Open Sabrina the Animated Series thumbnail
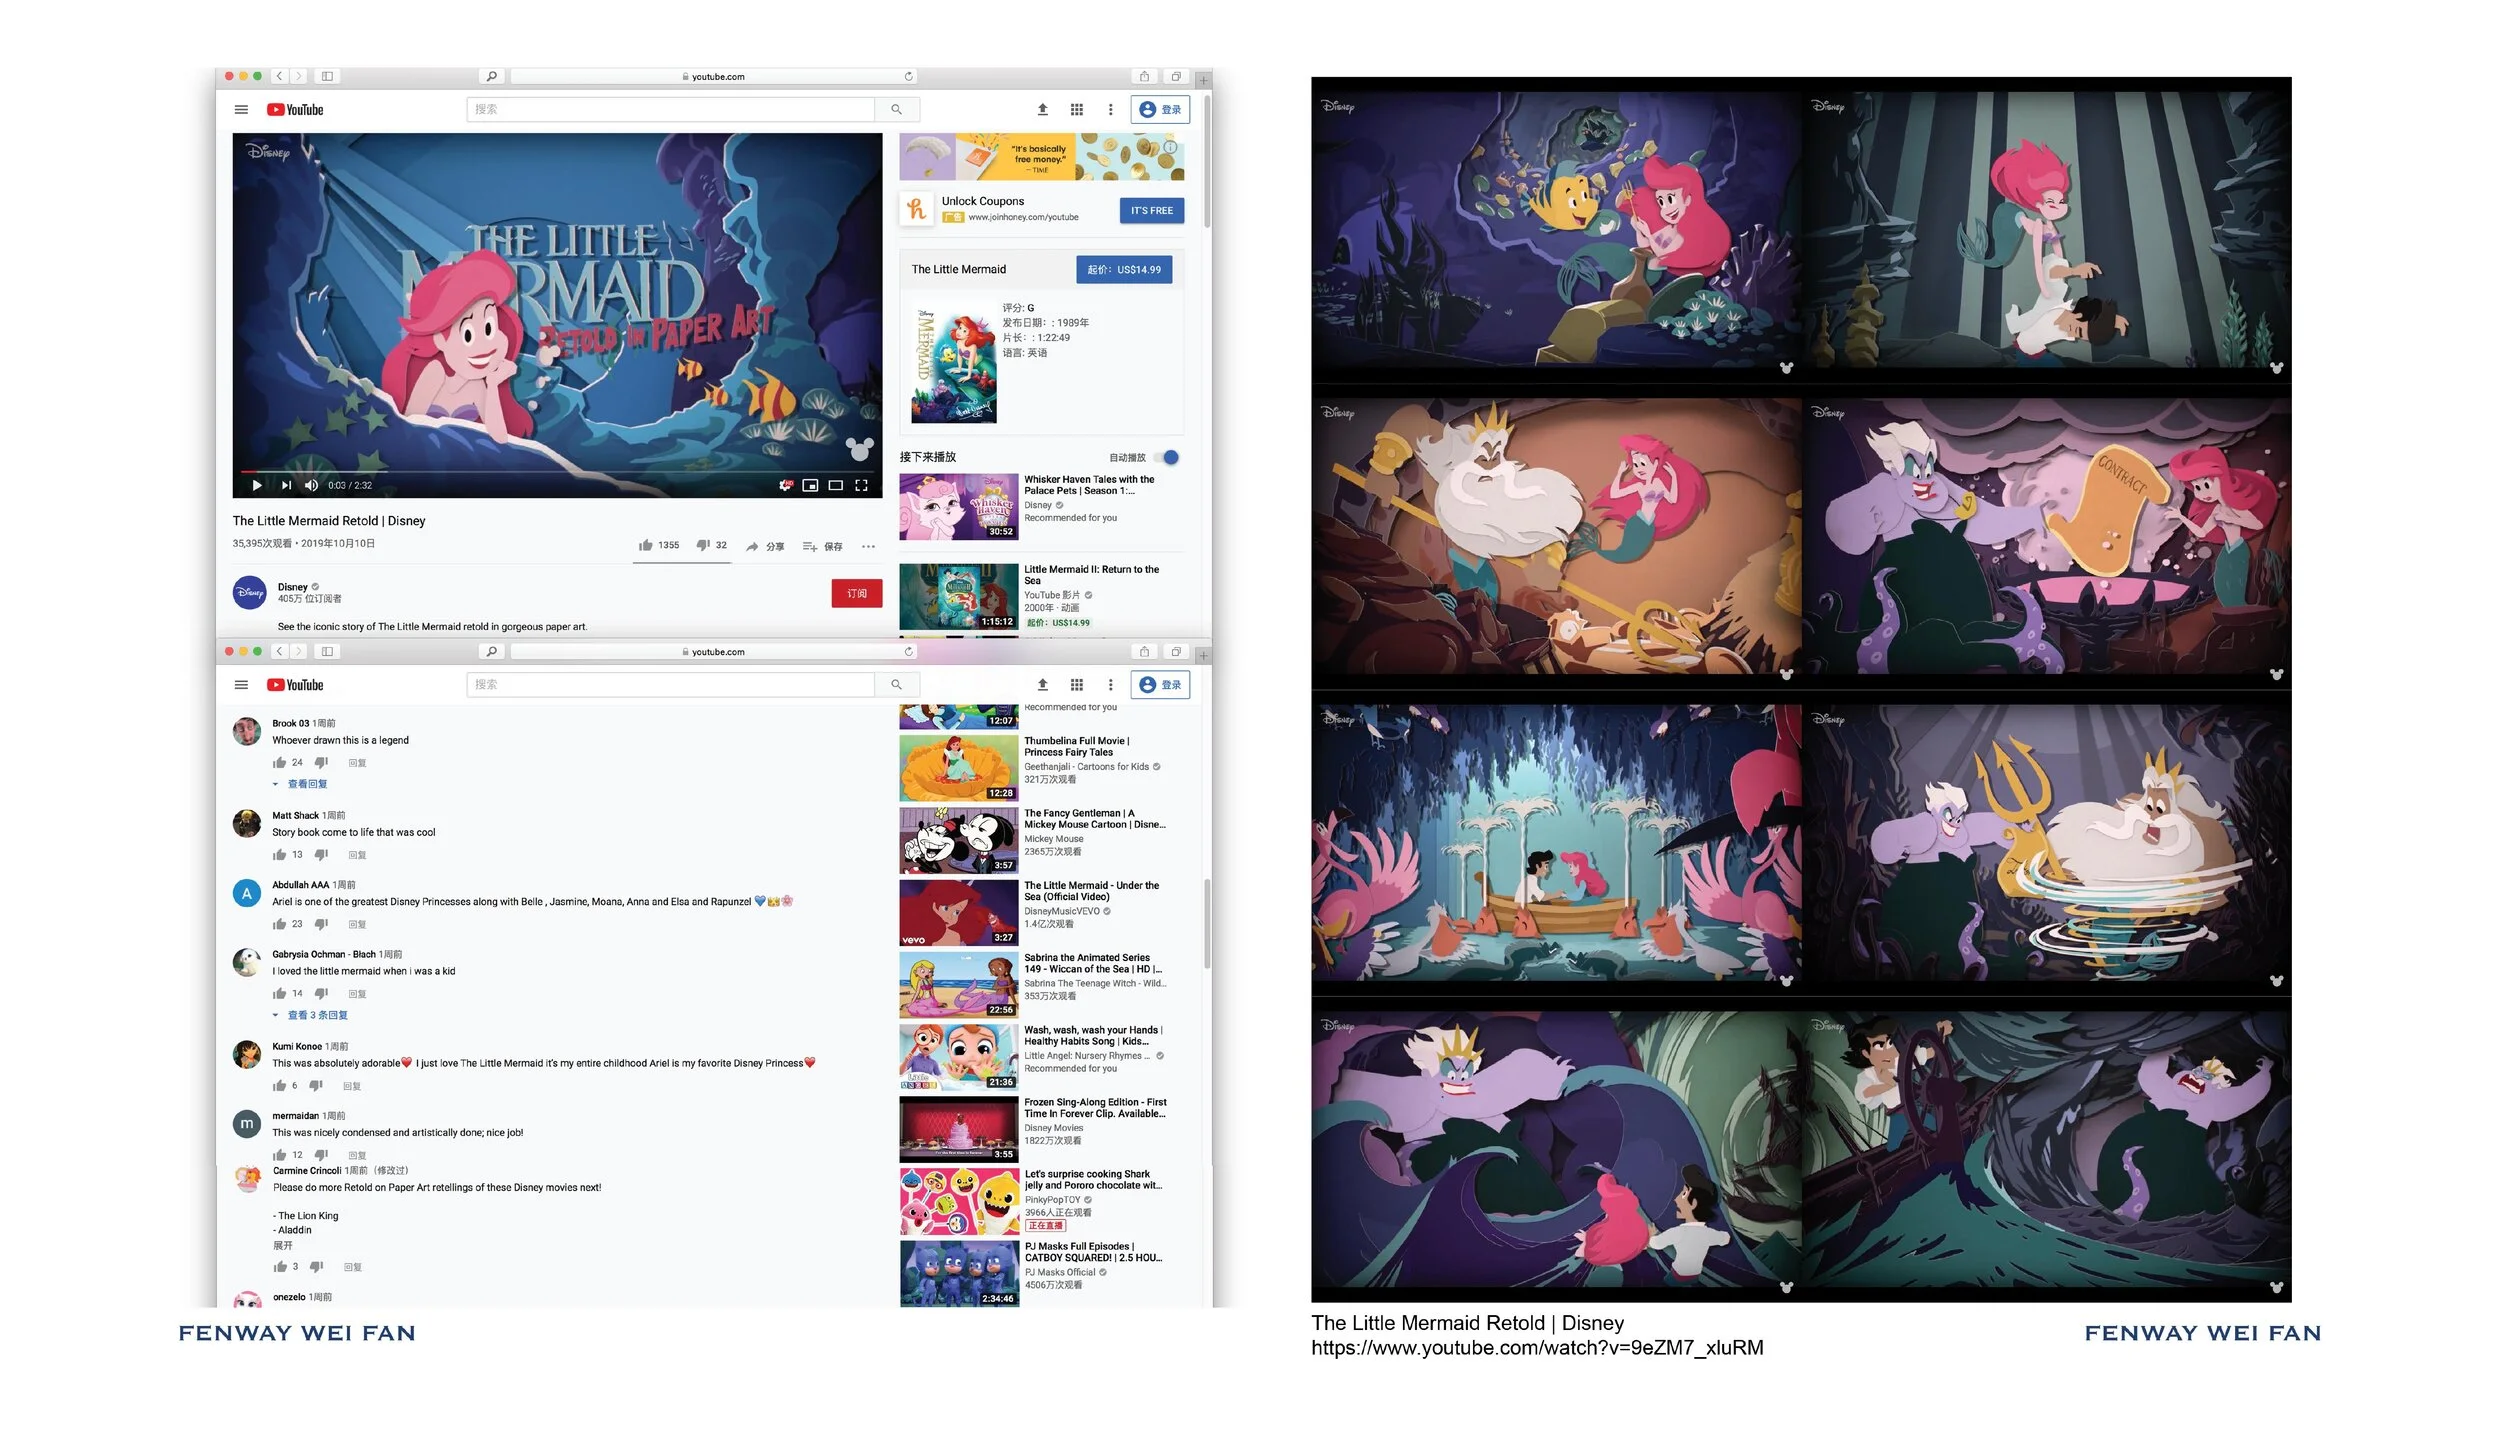The width and height of the screenshot is (2500, 1453). tap(958, 985)
